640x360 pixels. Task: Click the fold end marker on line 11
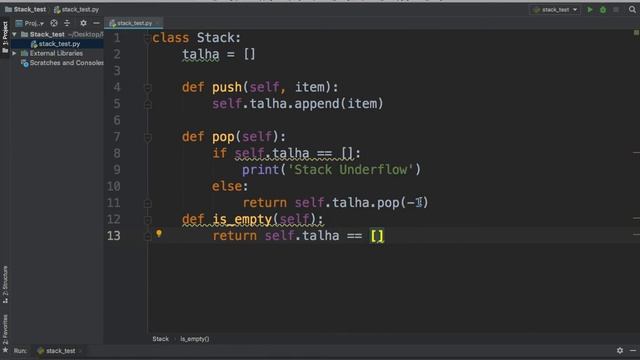[148, 203]
